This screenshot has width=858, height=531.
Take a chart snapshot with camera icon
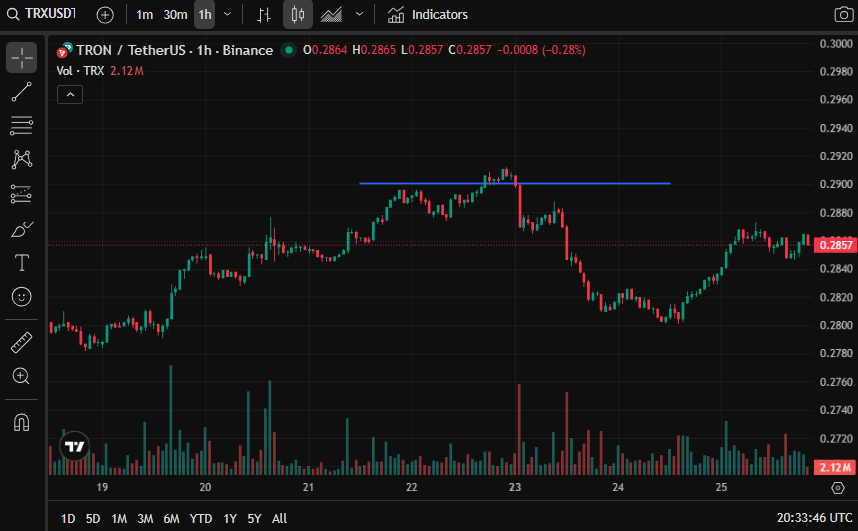[843, 15]
